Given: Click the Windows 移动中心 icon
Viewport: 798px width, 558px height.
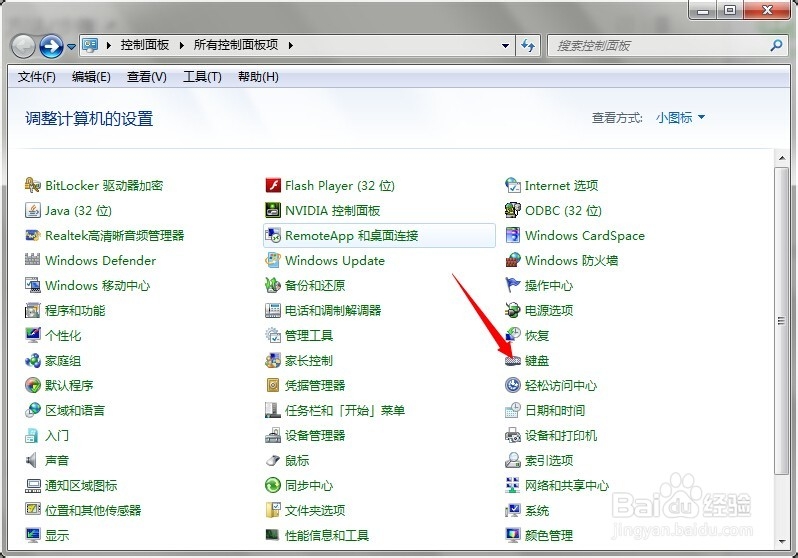Looking at the screenshot, I should pyautogui.click(x=33, y=285).
